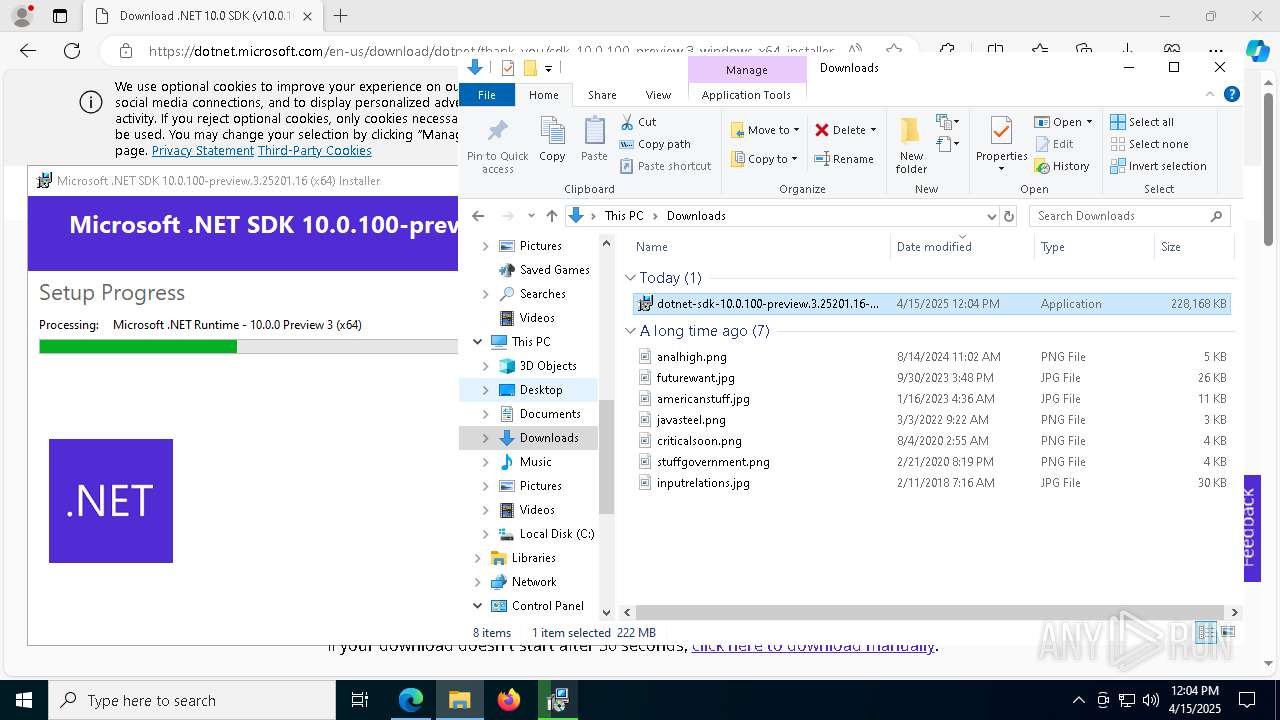Viewport: 1280px width, 720px height.
Task: Open Properties of the selected file
Action: [1001, 145]
